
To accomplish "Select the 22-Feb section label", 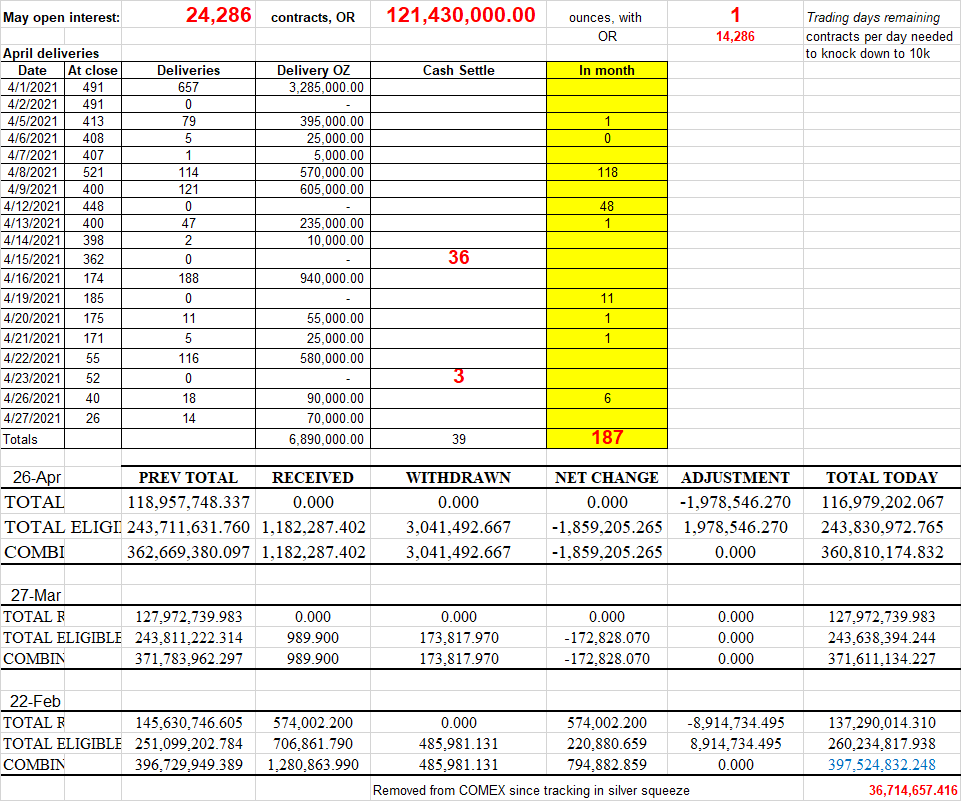I will point(33,698).
